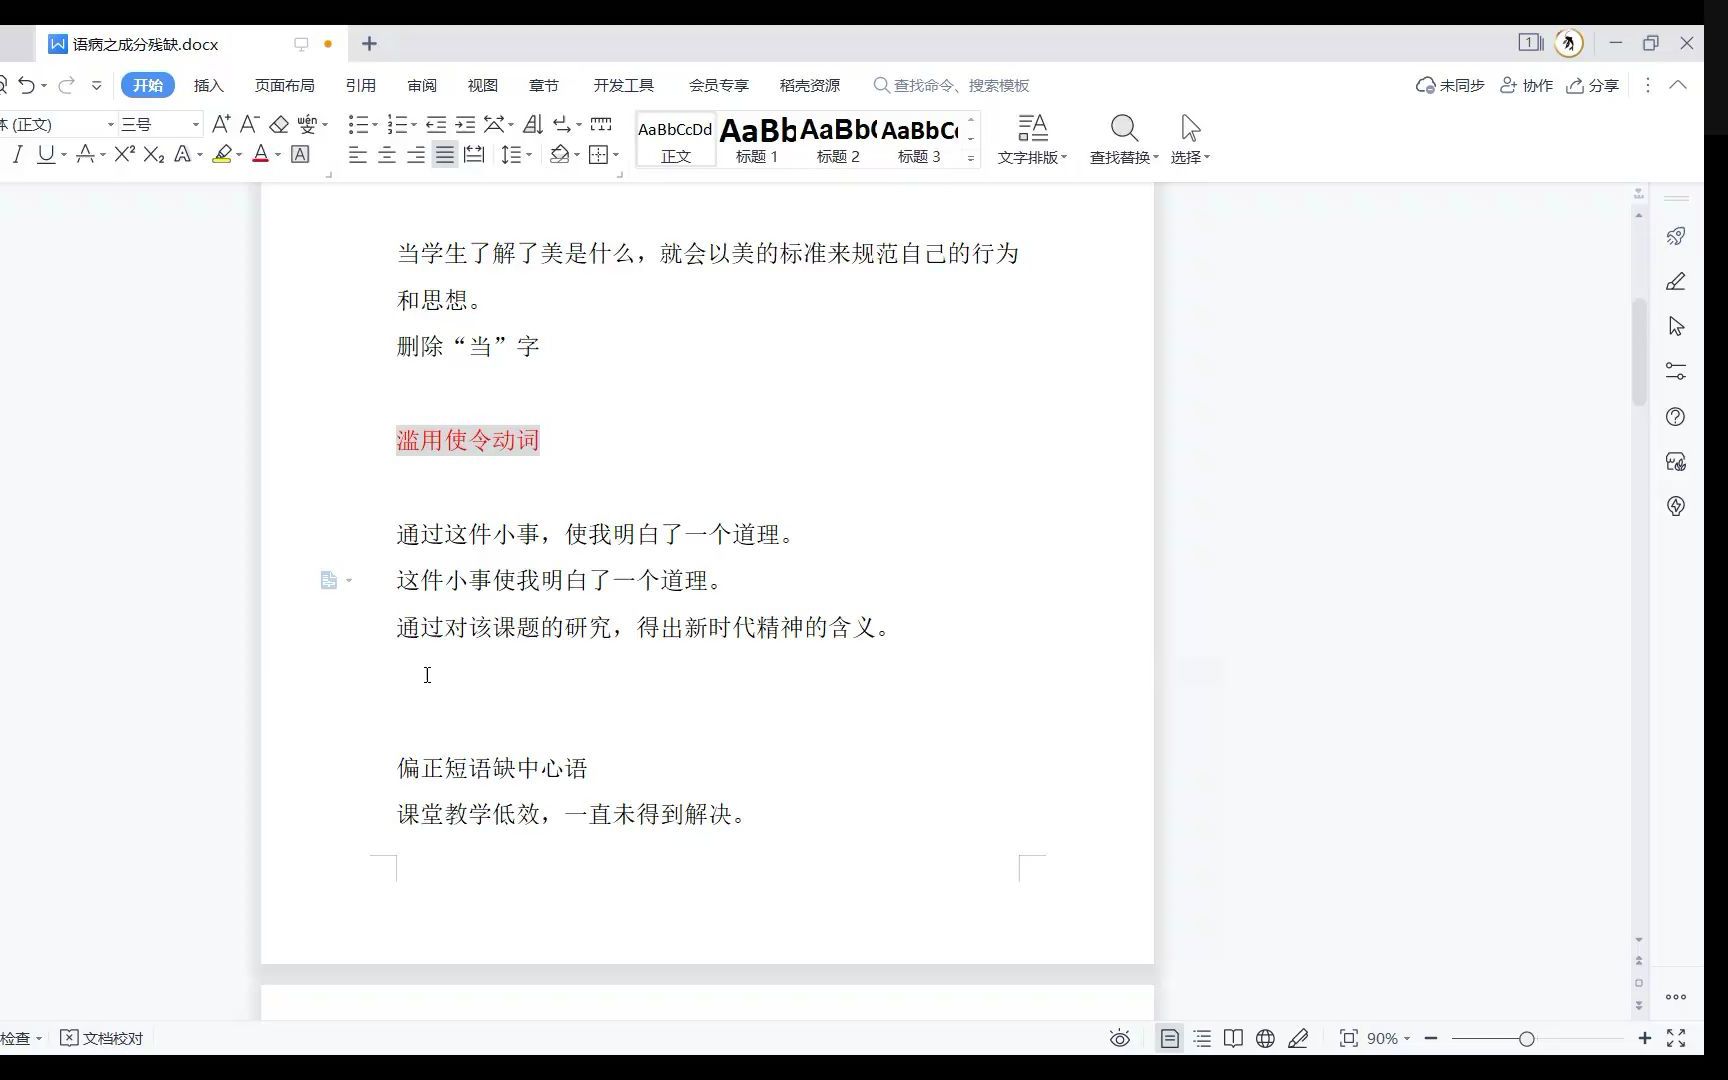The width and height of the screenshot is (1728, 1080).
Task: Apply the 标题 2 style
Action: tap(838, 140)
